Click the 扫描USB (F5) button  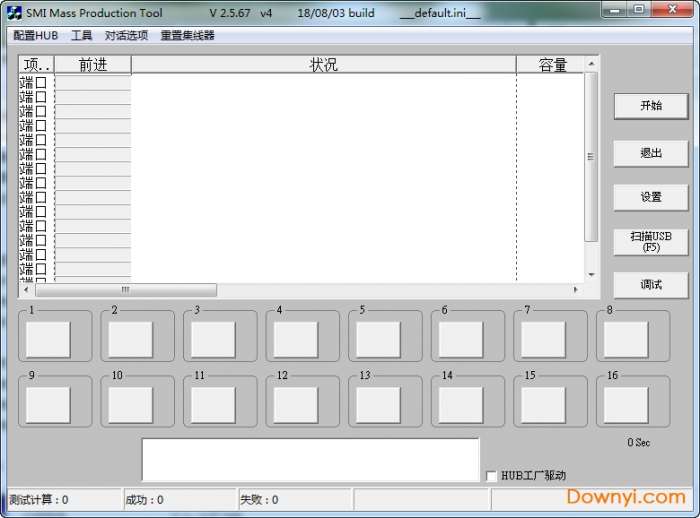(x=651, y=242)
